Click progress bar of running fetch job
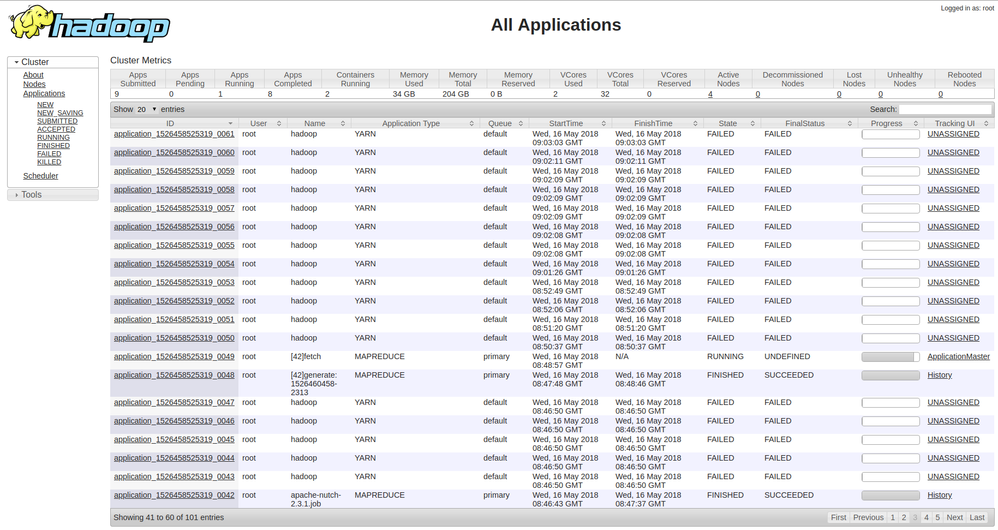The height and width of the screenshot is (530, 998). [x=890, y=357]
